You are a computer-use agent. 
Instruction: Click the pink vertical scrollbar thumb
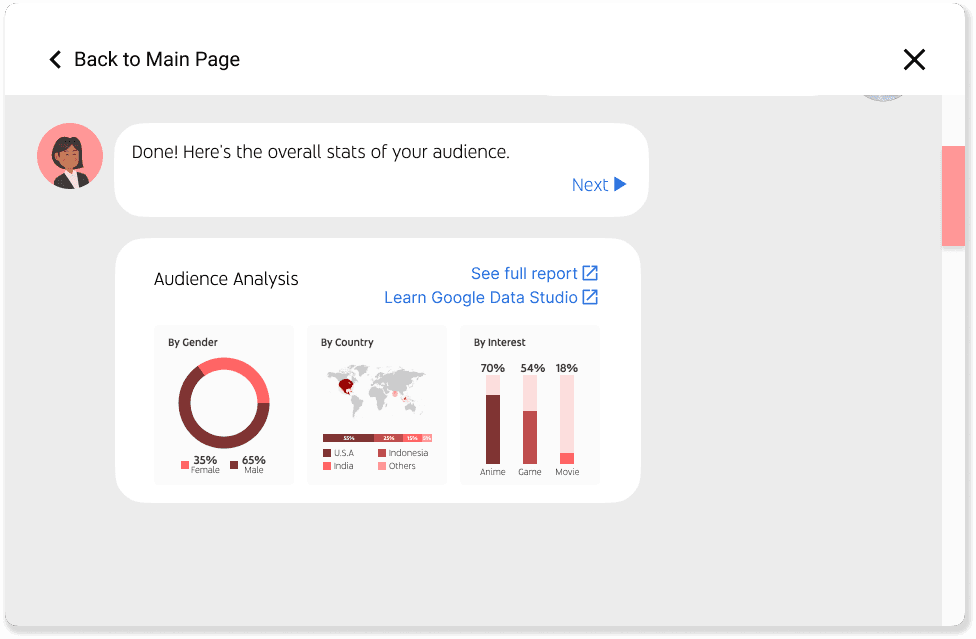[x=953, y=196]
